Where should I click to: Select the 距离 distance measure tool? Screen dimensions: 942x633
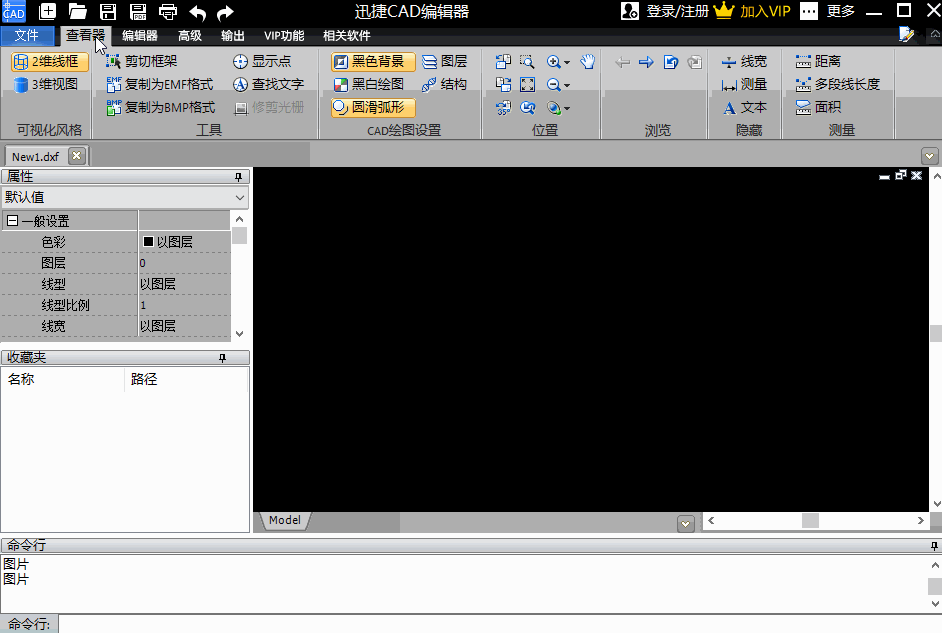[x=818, y=62]
